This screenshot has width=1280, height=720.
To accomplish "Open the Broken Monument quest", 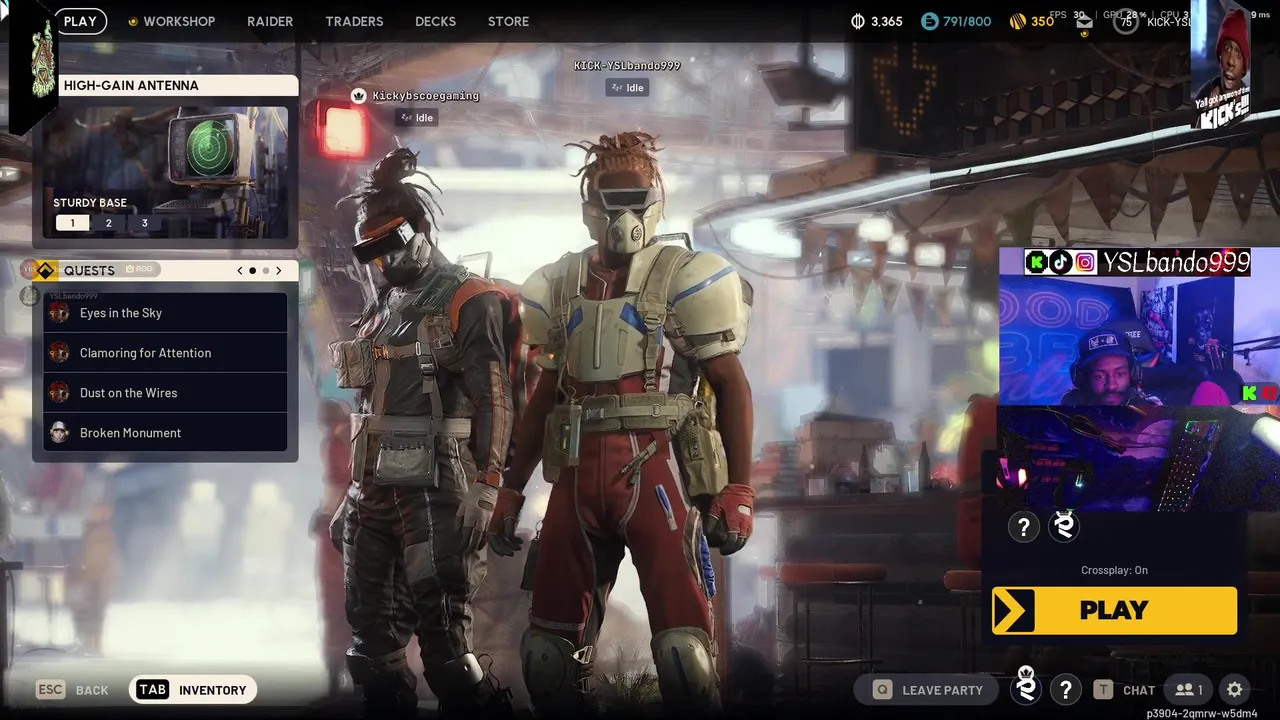I will click(x=165, y=433).
